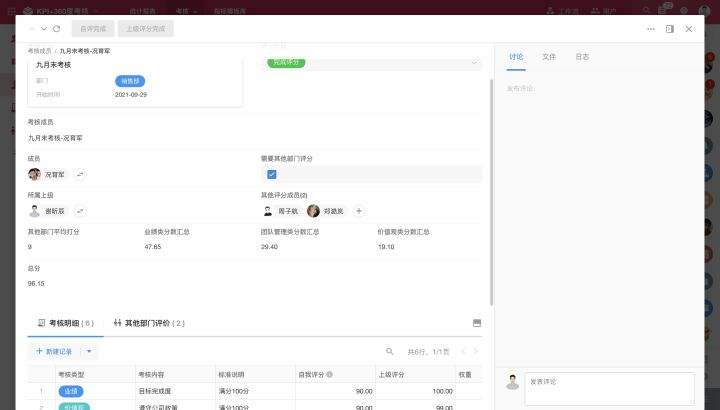Click the first 其他评分成员 avatar
The height and width of the screenshot is (410, 720).
tap(268, 211)
